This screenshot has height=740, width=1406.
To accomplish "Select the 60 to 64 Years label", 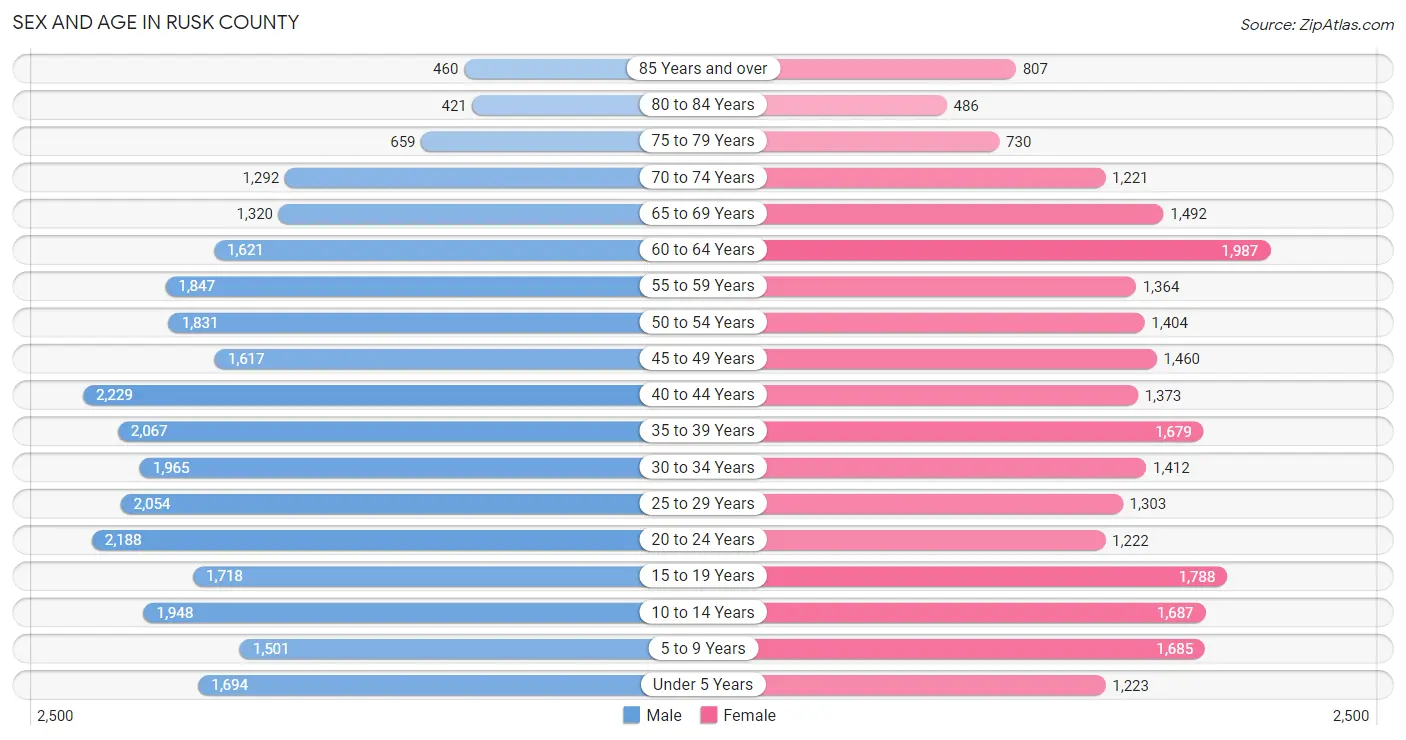I will [703, 250].
